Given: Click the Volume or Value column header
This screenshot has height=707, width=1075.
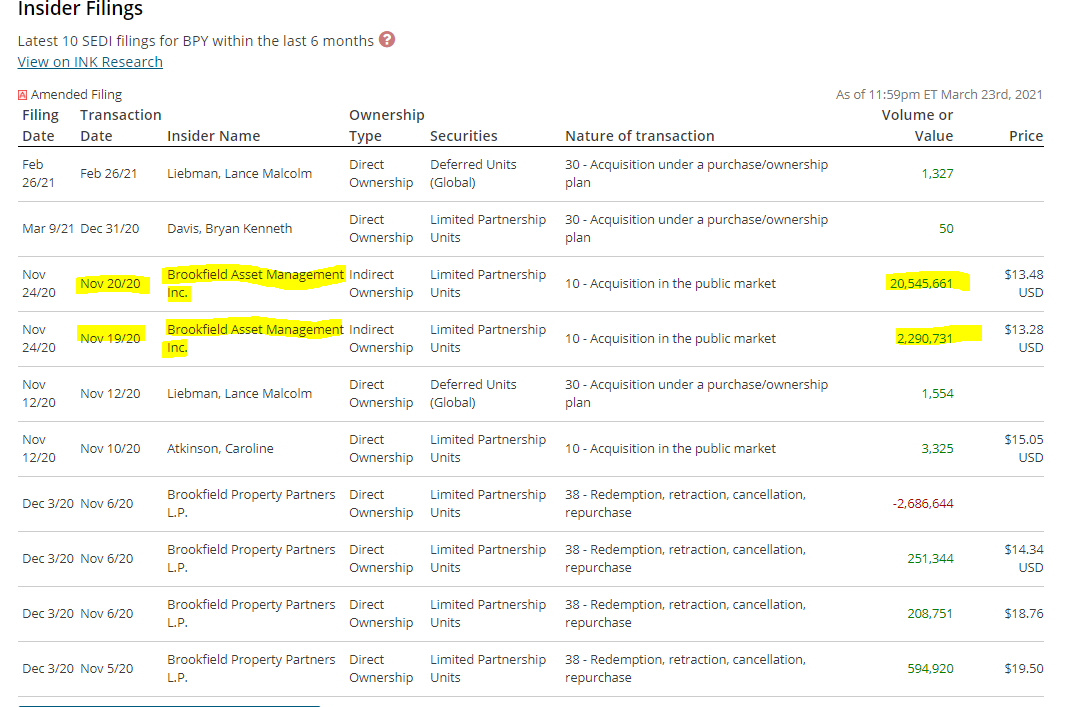Looking at the screenshot, I should coord(917,125).
